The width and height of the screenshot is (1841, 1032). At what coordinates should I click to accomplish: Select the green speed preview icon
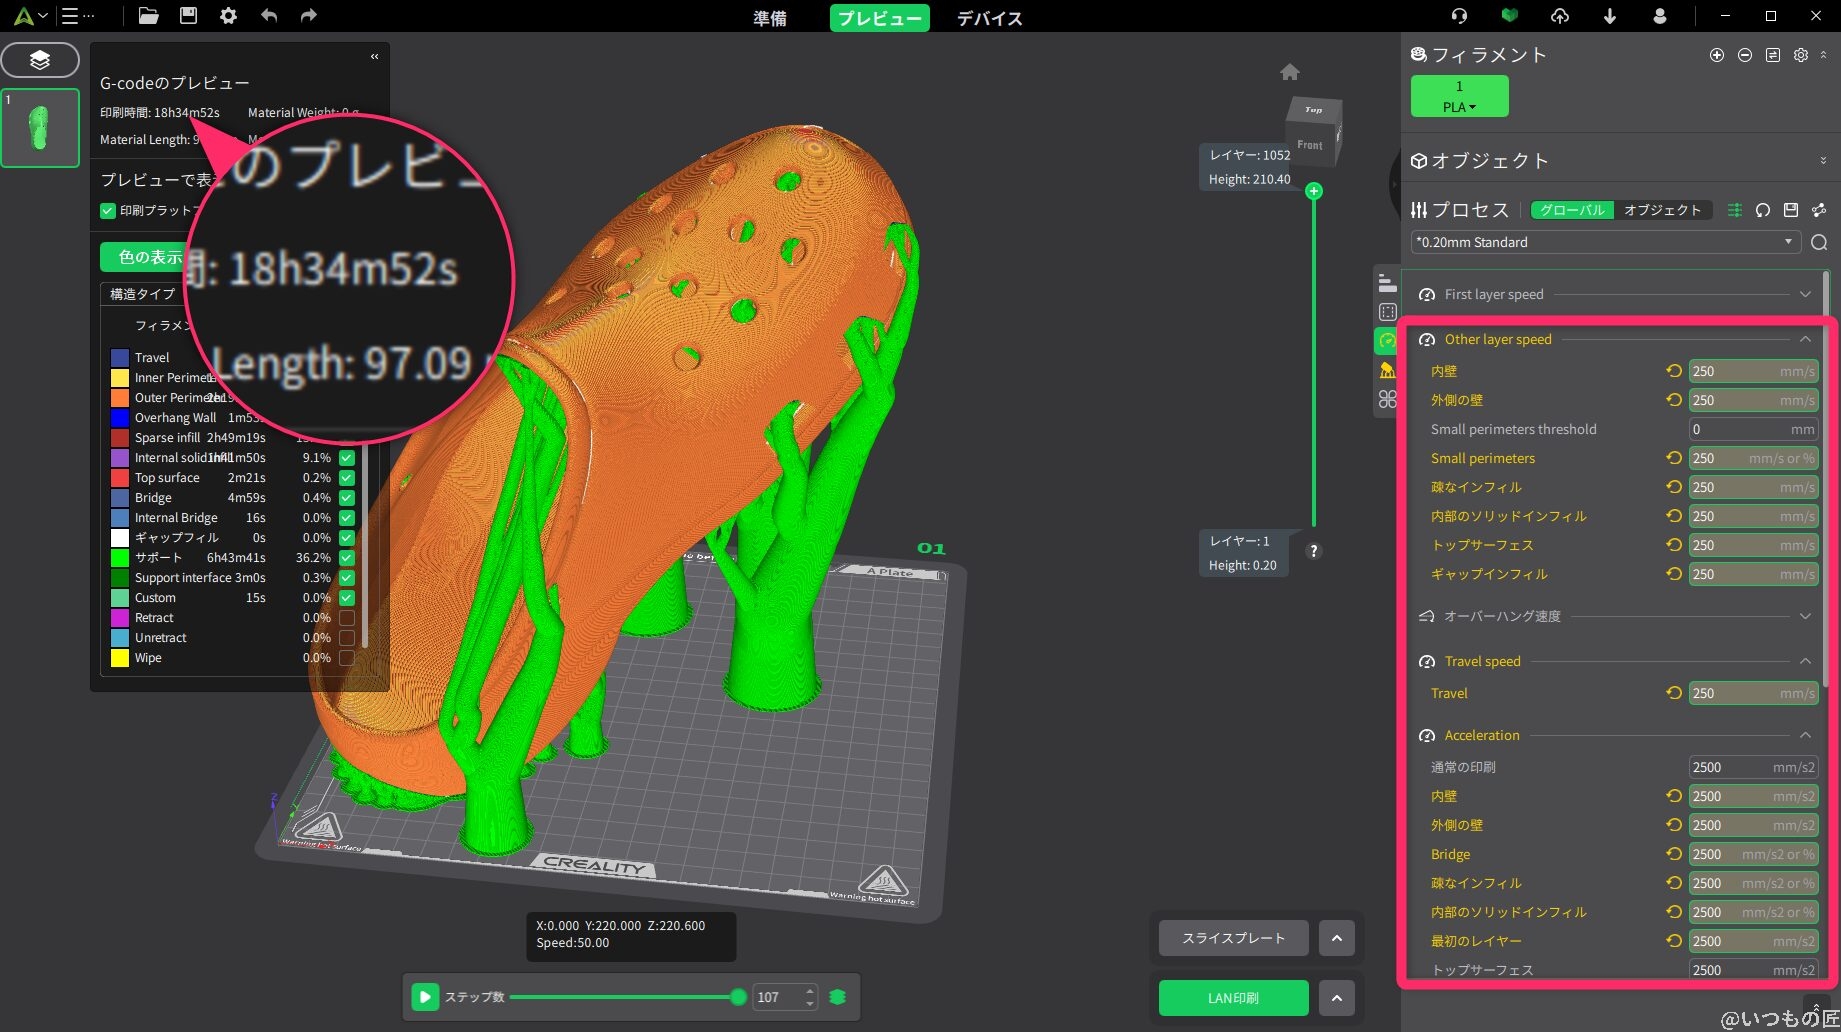[x=1386, y=340]
